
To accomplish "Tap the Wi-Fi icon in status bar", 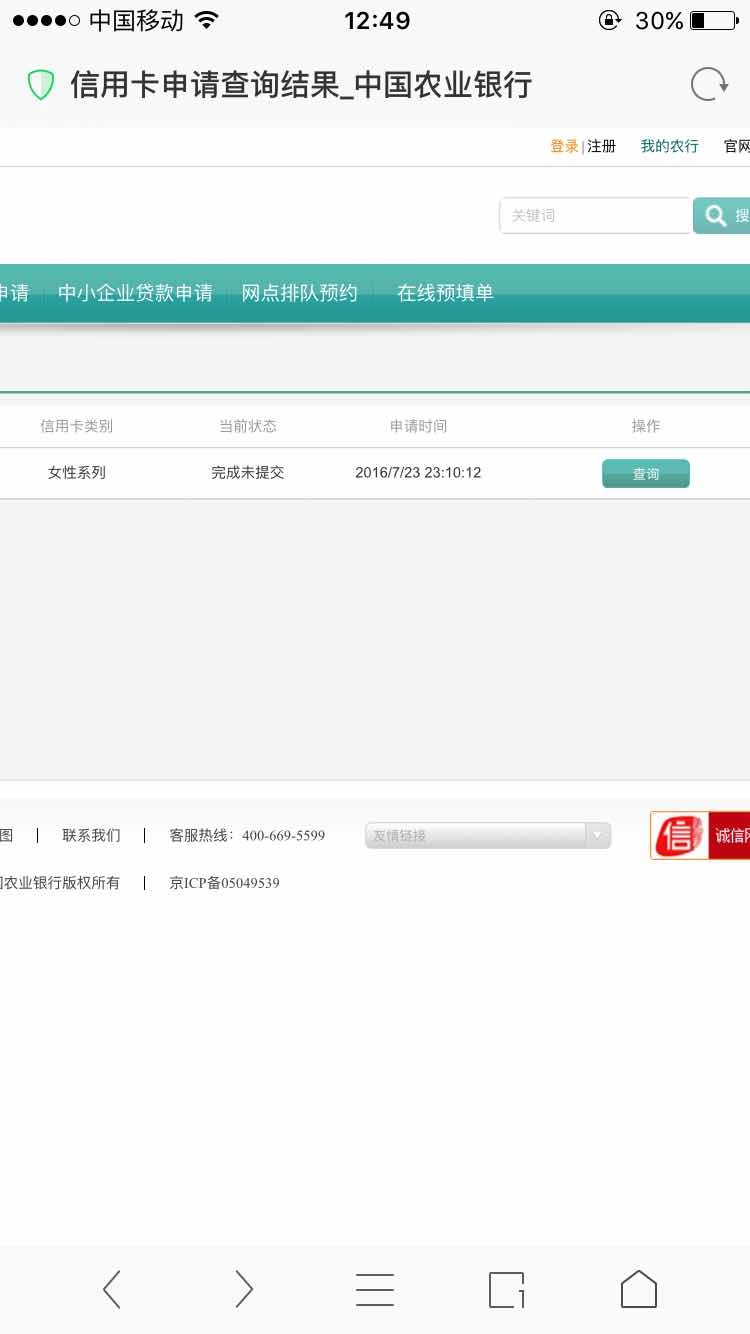I will tap(206, 20).
